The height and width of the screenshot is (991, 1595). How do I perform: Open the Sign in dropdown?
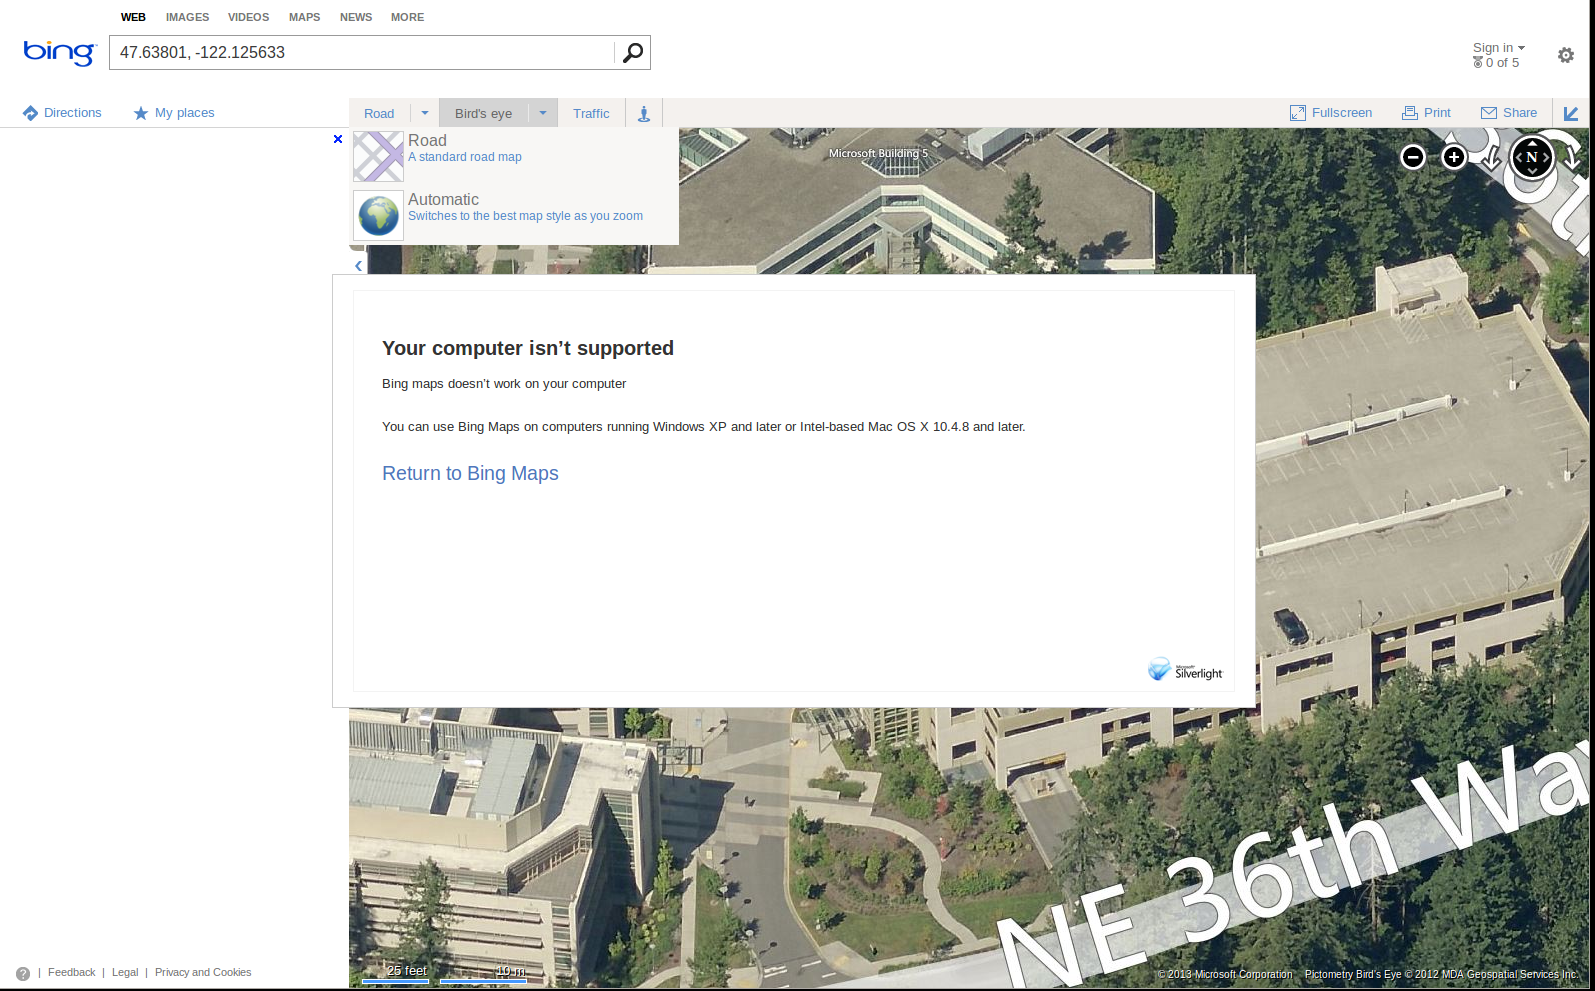1499,48
